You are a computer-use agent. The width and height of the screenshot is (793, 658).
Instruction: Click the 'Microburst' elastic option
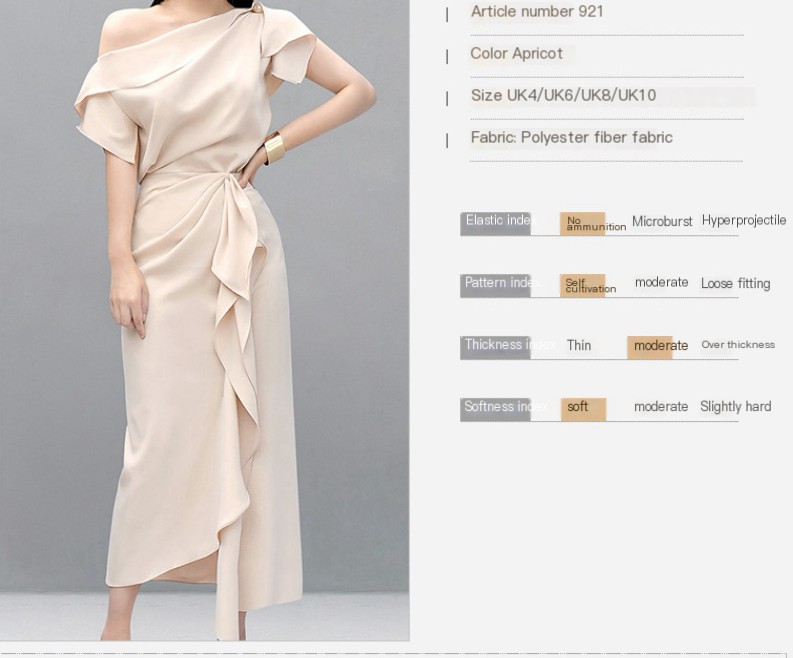(662, 222)
